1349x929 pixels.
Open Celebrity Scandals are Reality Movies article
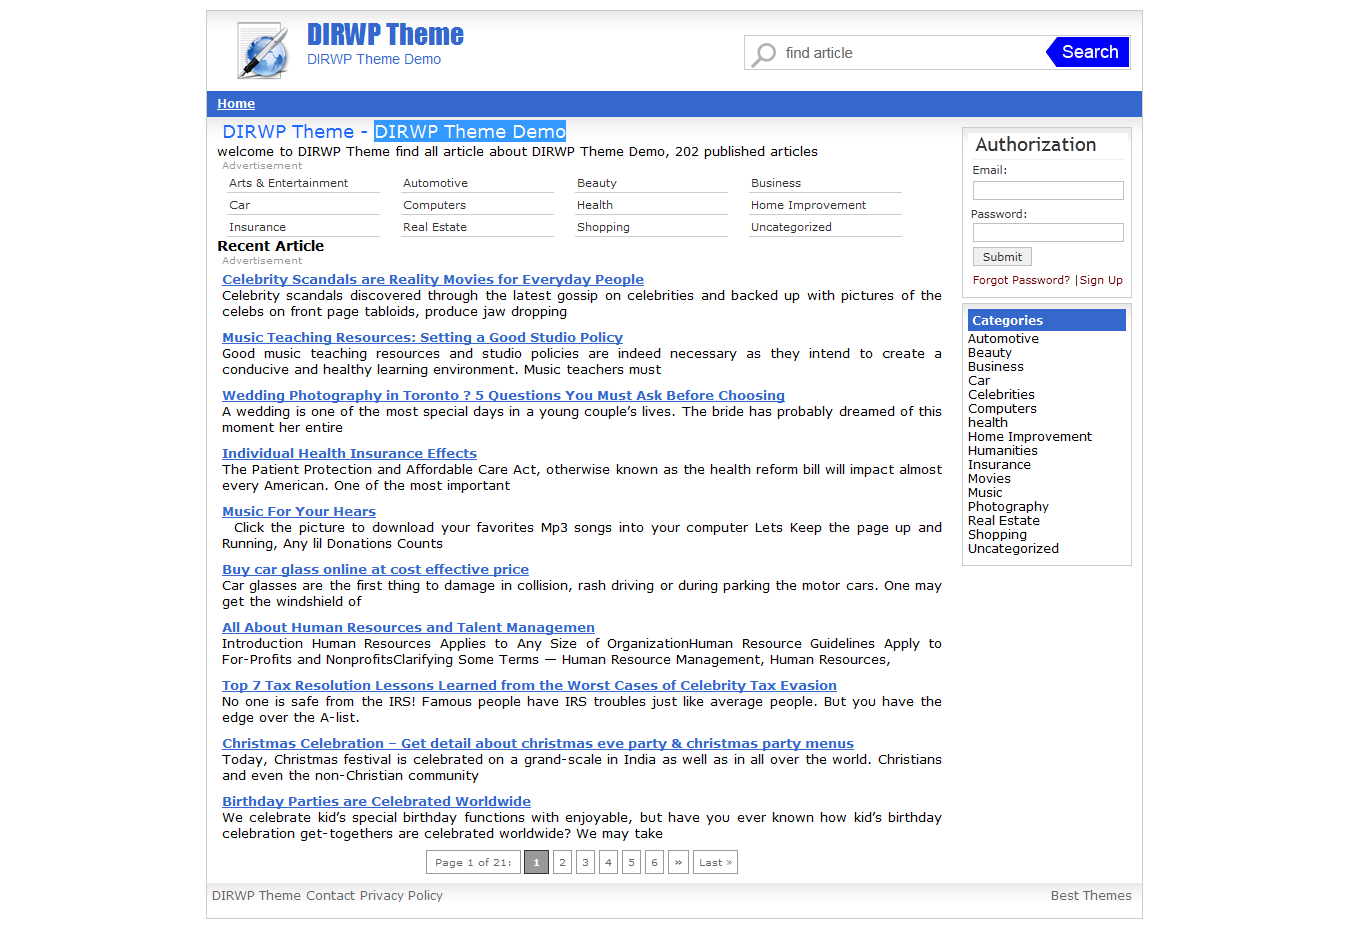tap(433, 280)
